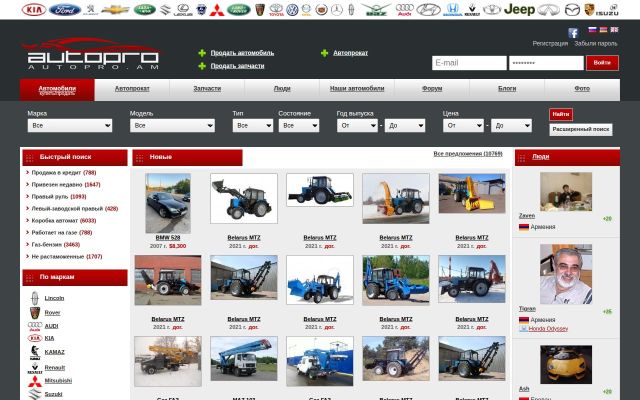Switch language with the UK flag
The image size is (640, 400).
[614, 29]
